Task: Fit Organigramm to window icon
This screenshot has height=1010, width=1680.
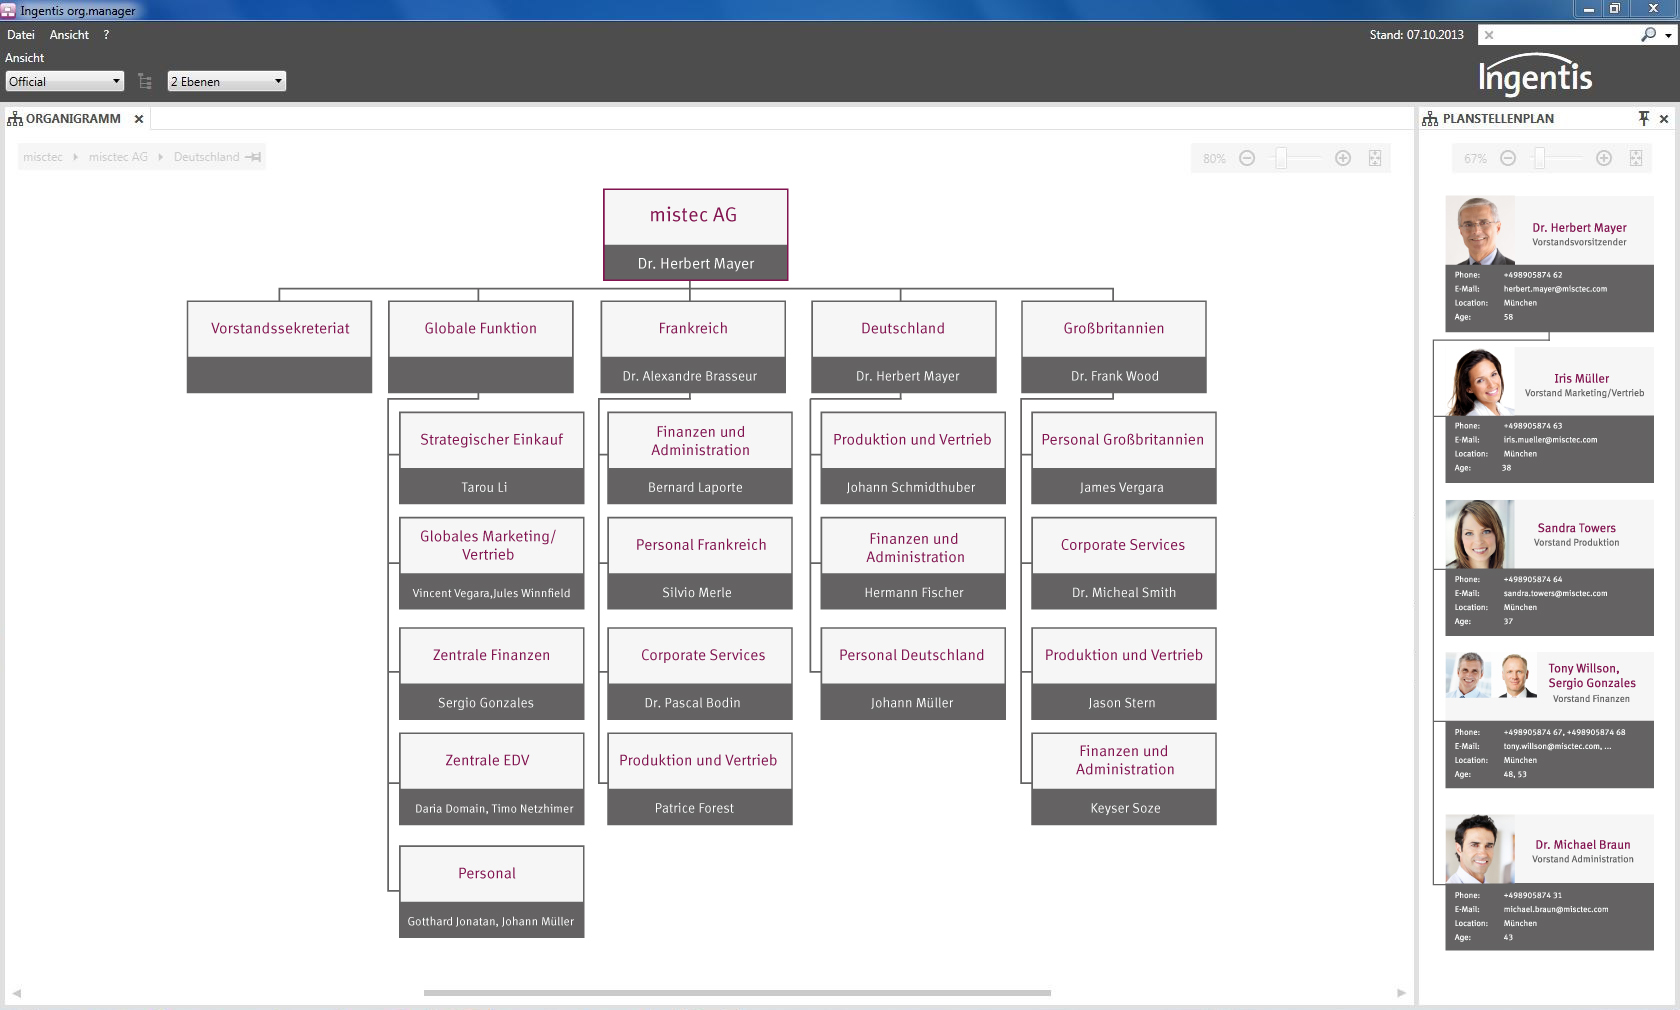Action: tap(1375, 158)
